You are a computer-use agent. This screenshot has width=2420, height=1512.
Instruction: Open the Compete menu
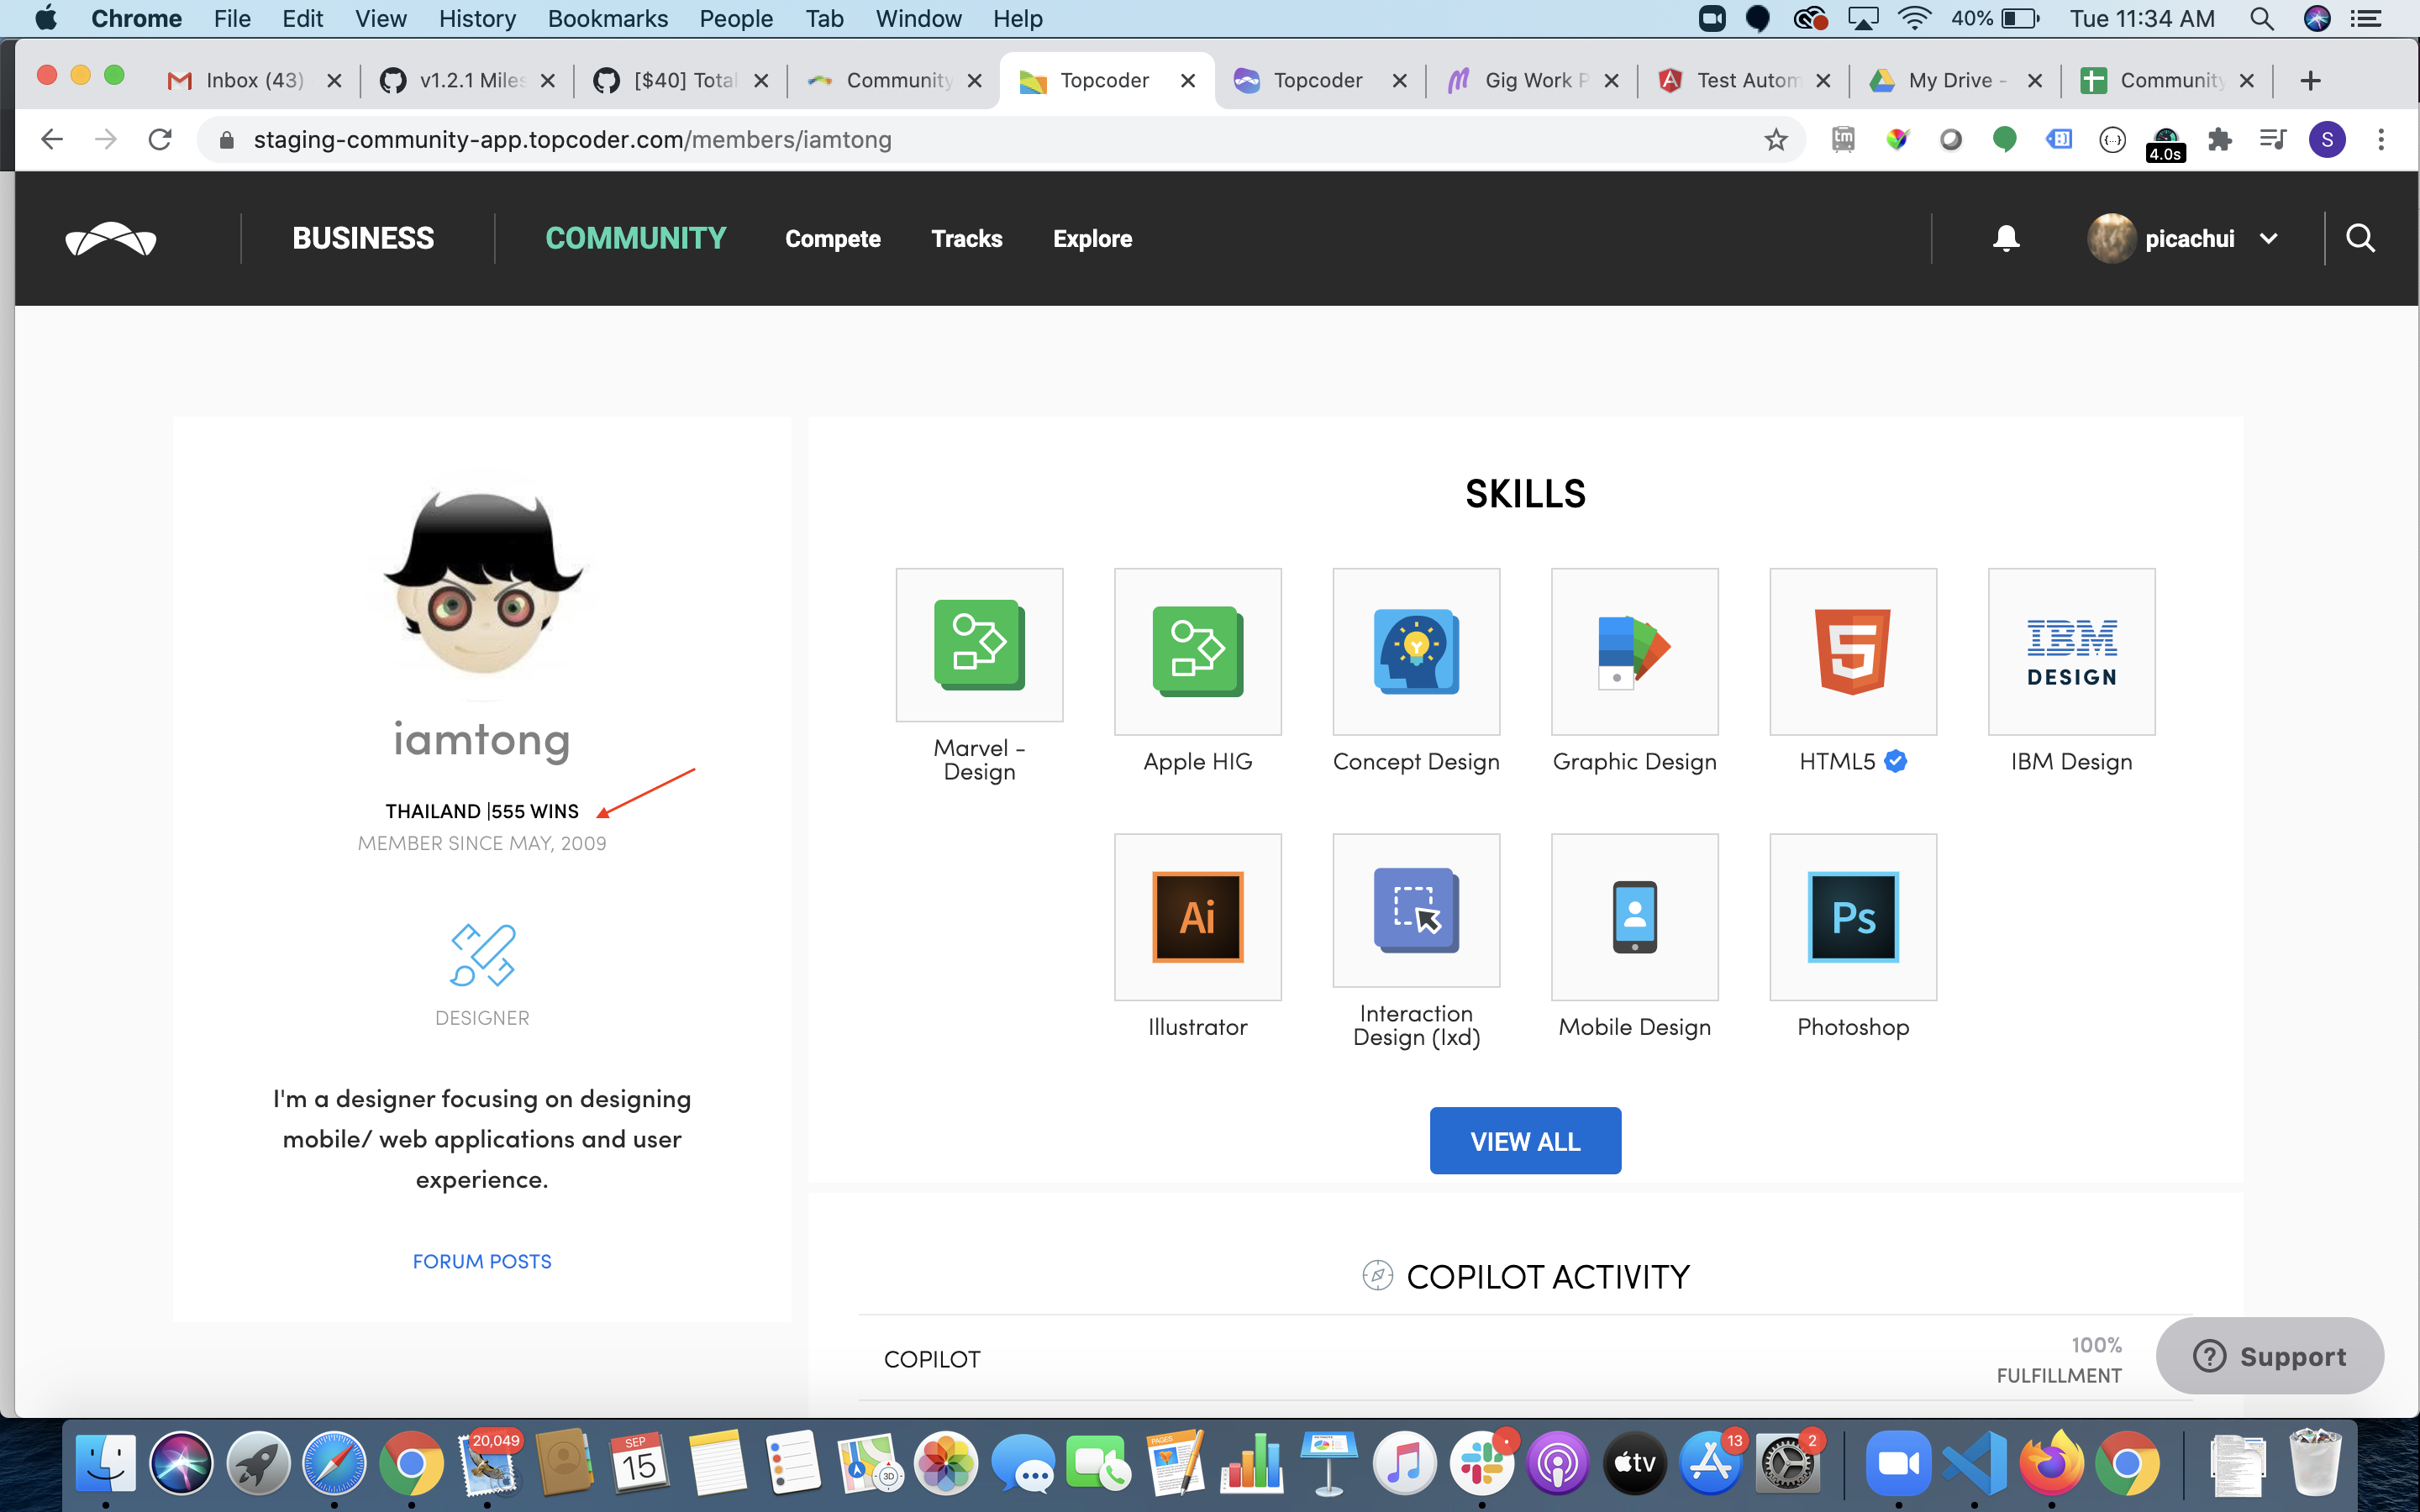[x=832, y=239]
